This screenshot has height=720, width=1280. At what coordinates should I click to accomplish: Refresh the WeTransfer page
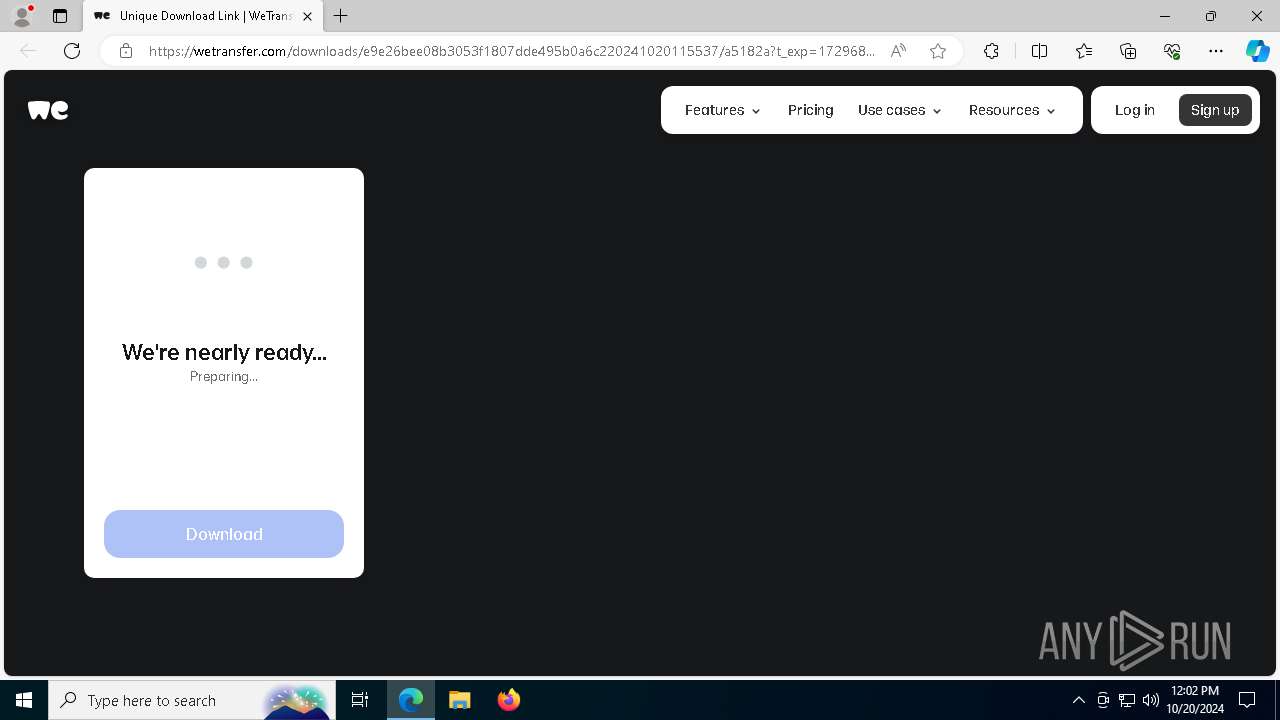click(72, 51)
